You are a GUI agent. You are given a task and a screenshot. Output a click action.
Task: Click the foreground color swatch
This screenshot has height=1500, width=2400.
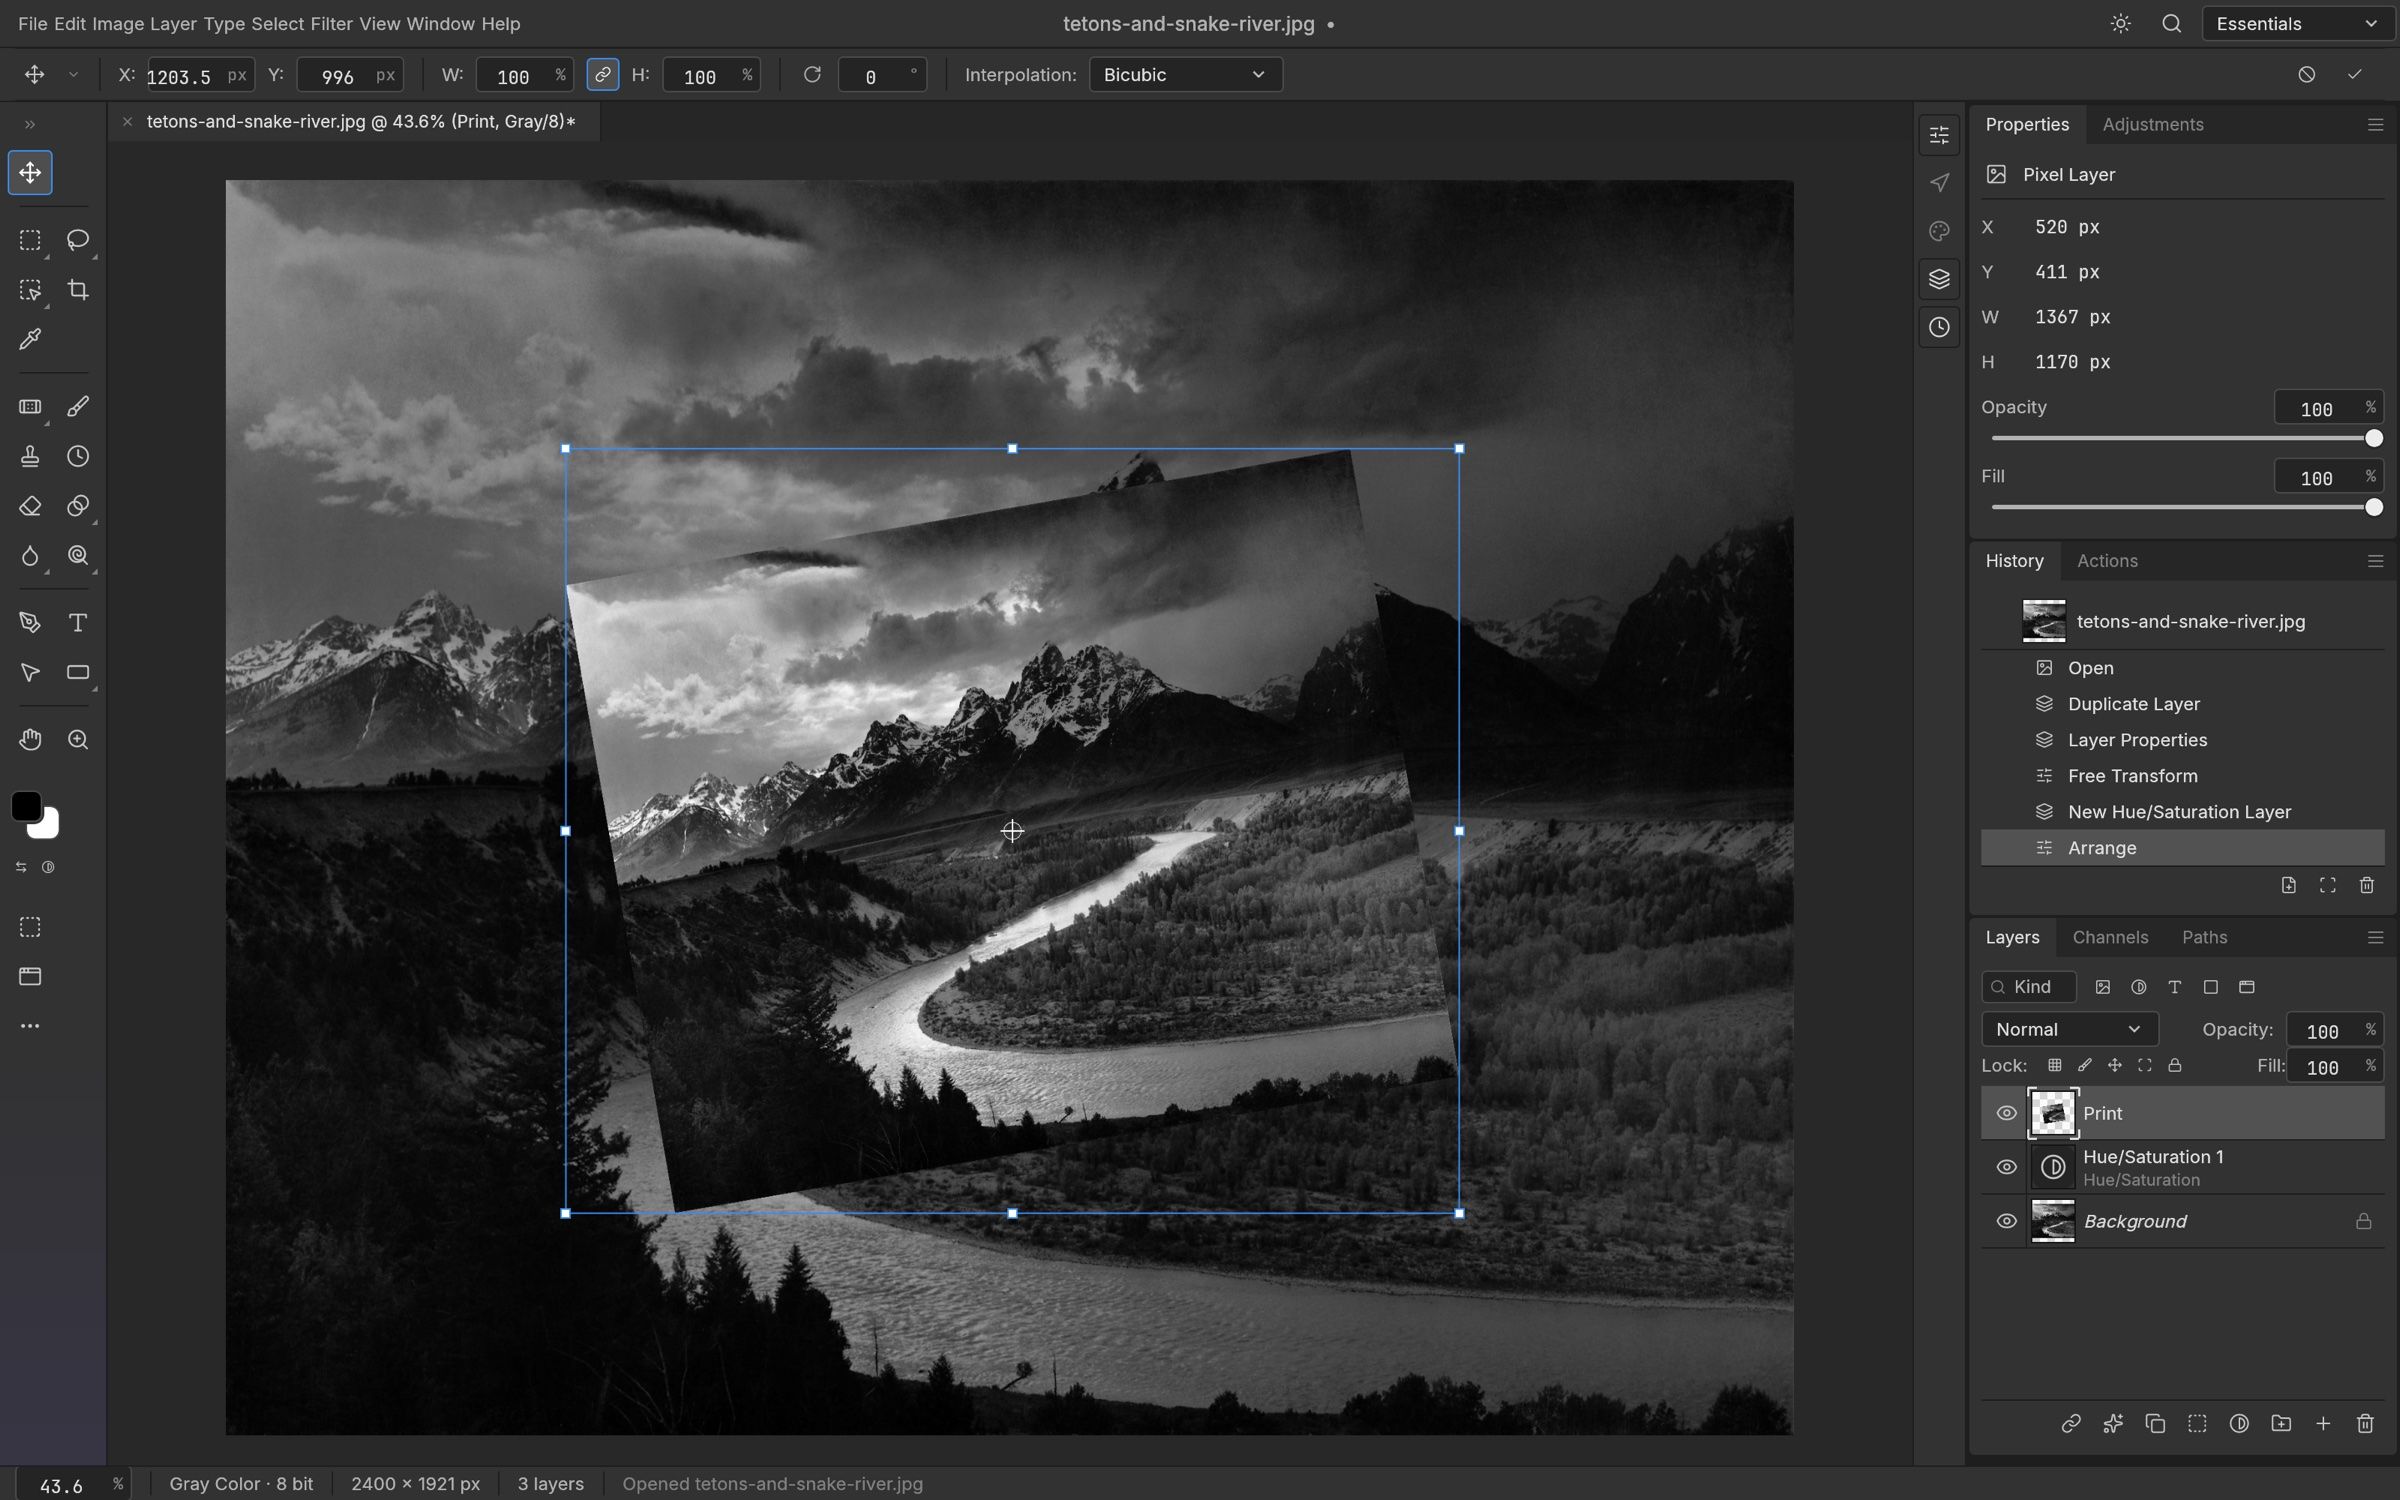tap(25, 806)
